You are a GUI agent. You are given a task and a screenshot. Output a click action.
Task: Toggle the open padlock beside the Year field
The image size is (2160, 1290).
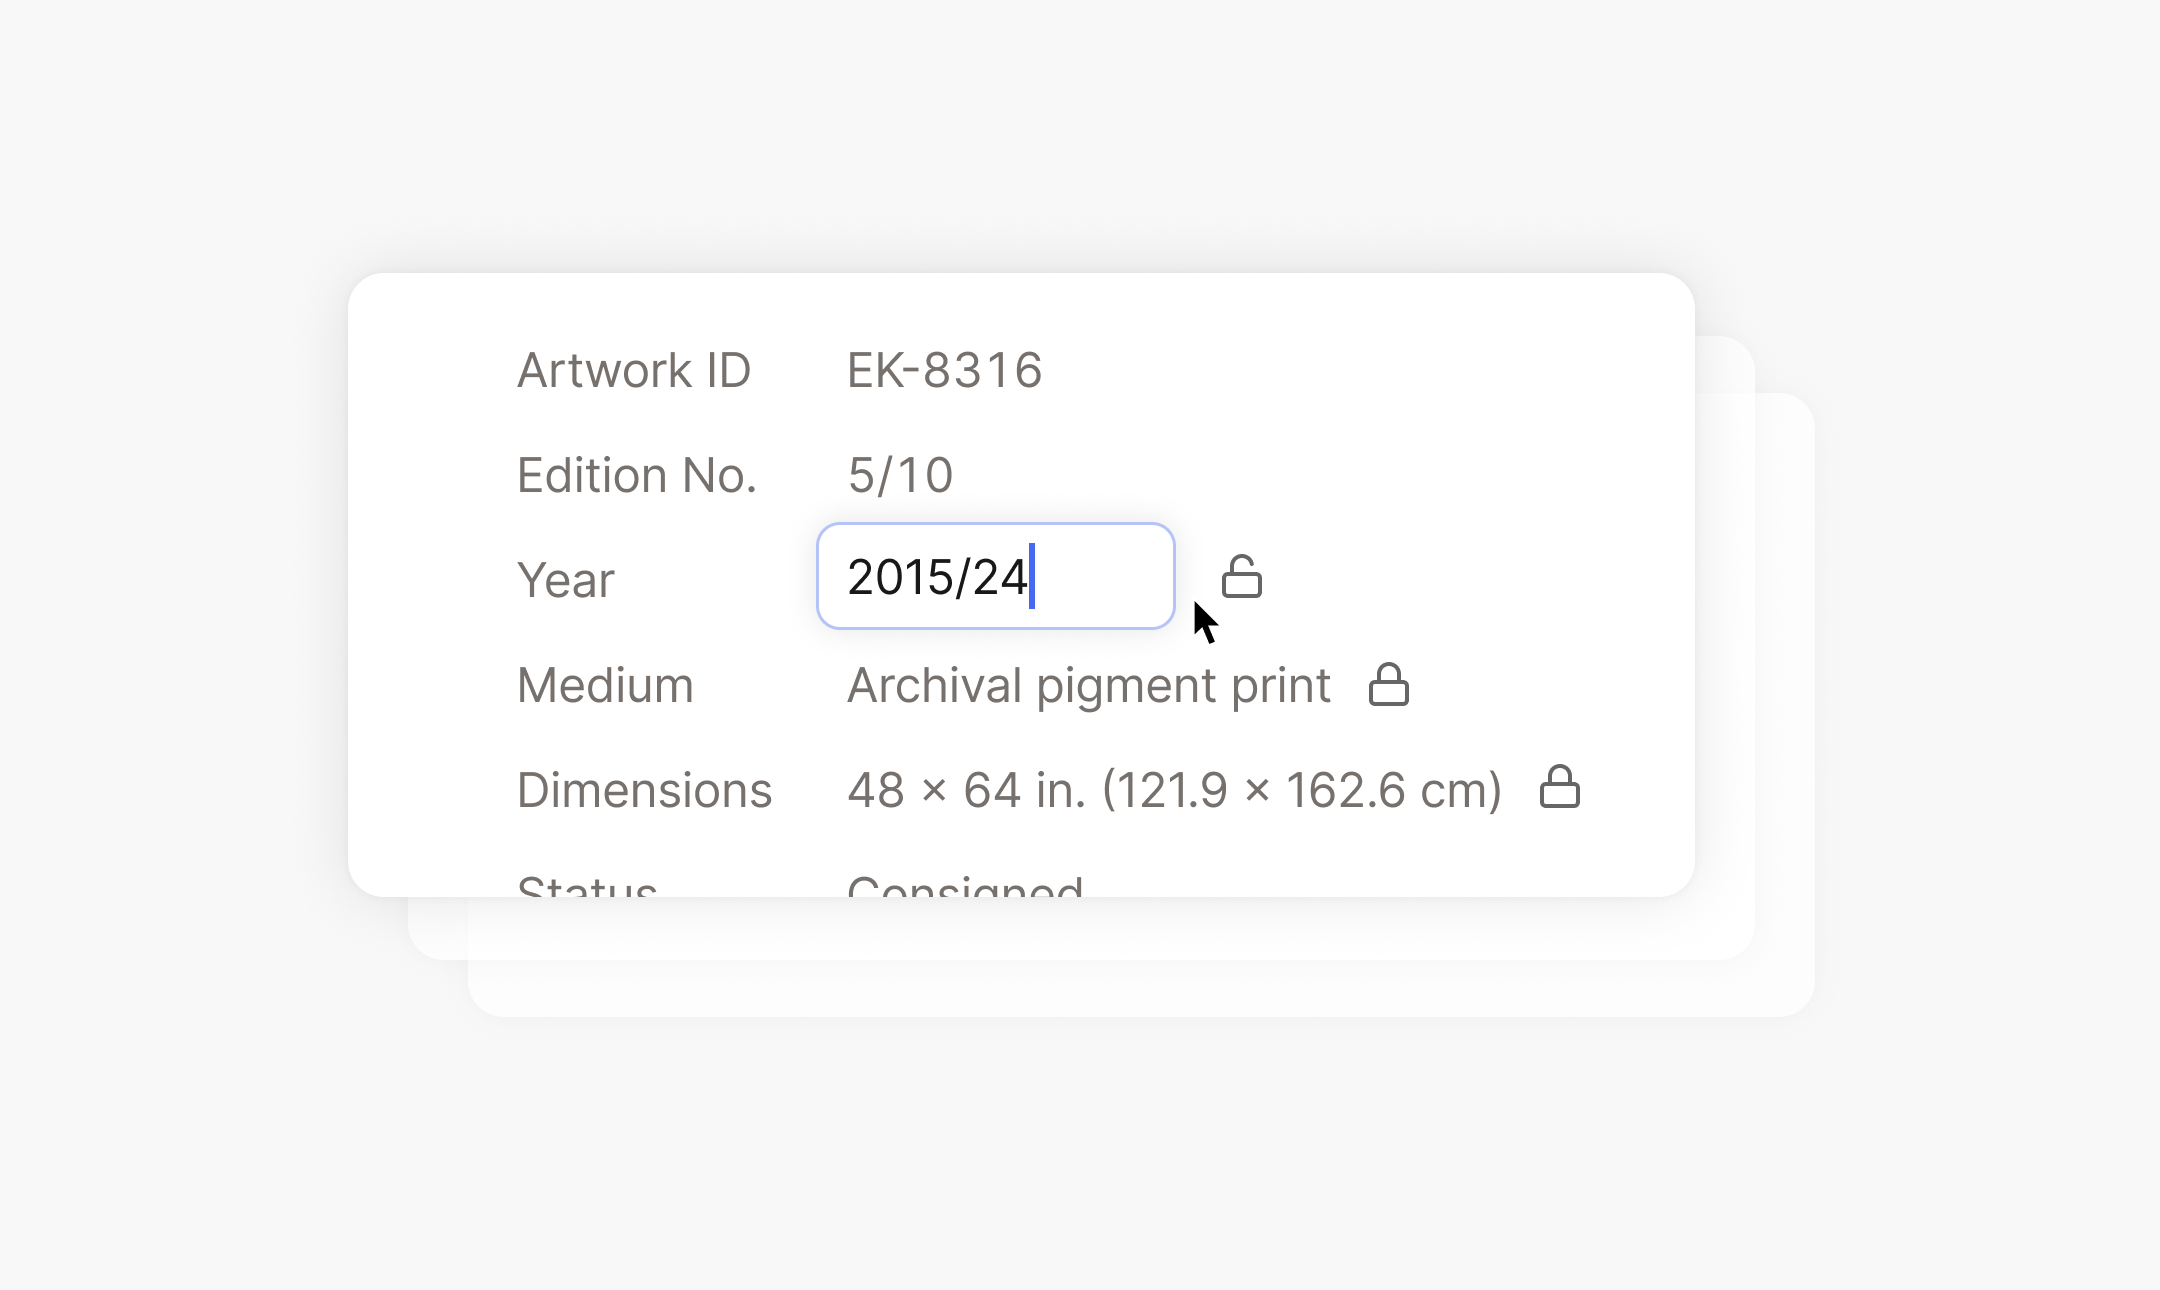1242,577
